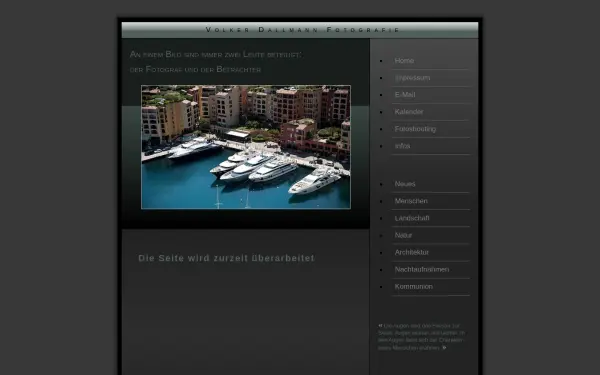Screen dimensions: 600x375
Task: View the Landschaft gallery
Action: 412,218
